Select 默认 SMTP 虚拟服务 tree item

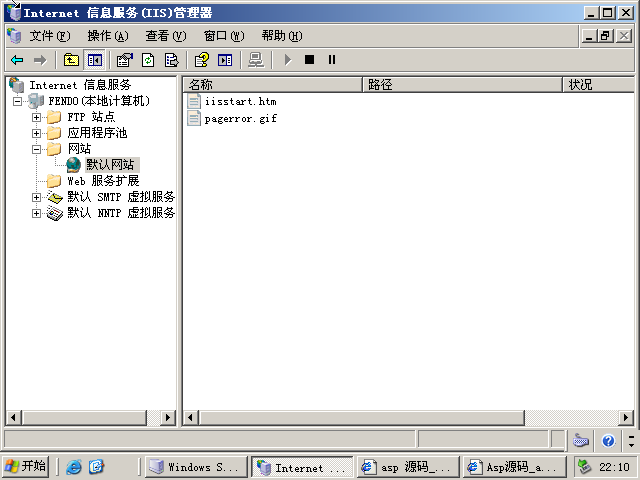121,197
